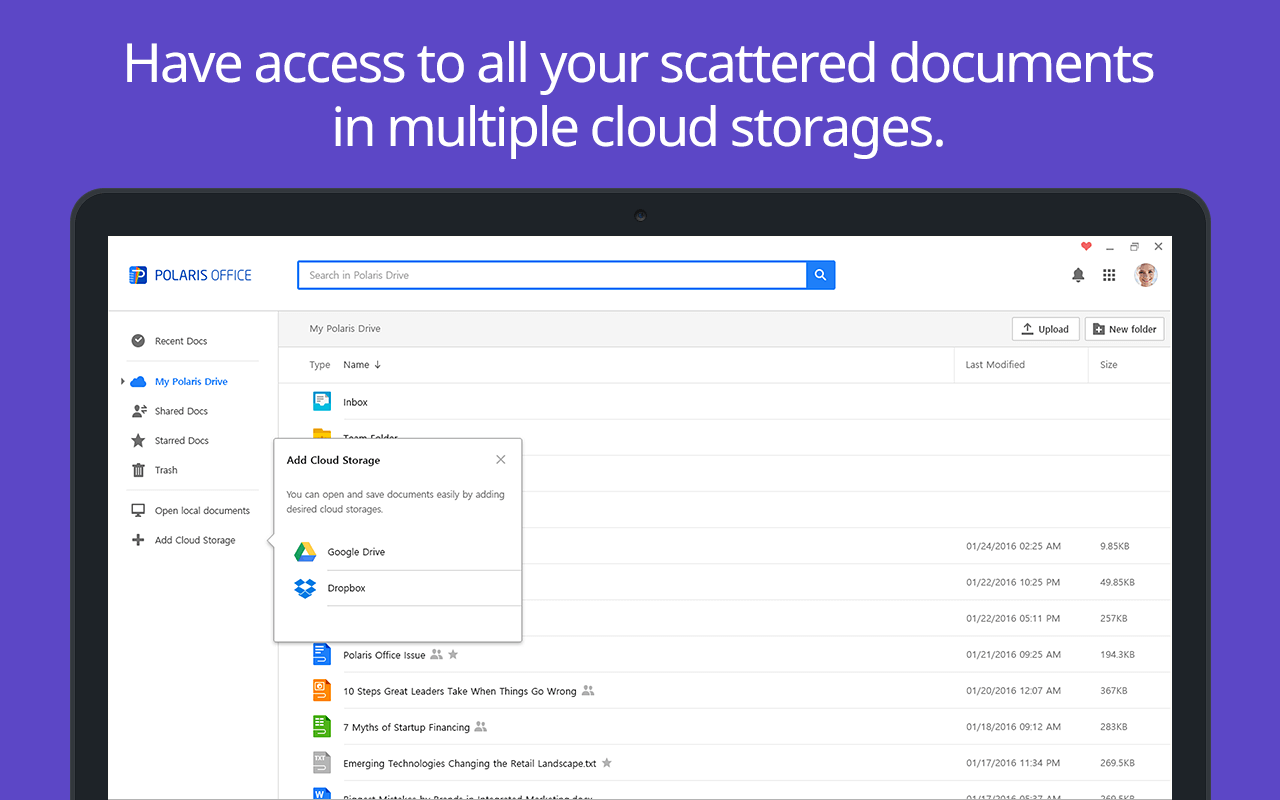Open Shared Docs in sidebar

181,411
